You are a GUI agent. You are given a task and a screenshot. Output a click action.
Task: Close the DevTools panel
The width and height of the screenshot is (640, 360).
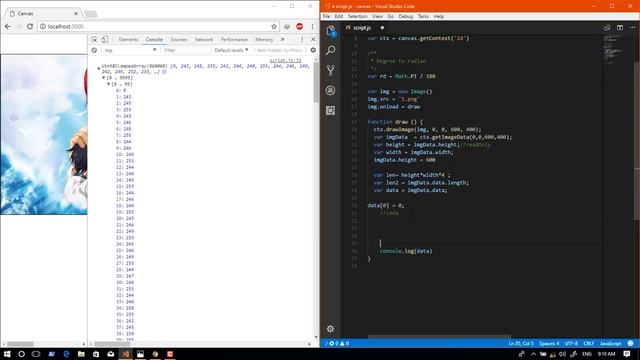(x=313, y=39)
